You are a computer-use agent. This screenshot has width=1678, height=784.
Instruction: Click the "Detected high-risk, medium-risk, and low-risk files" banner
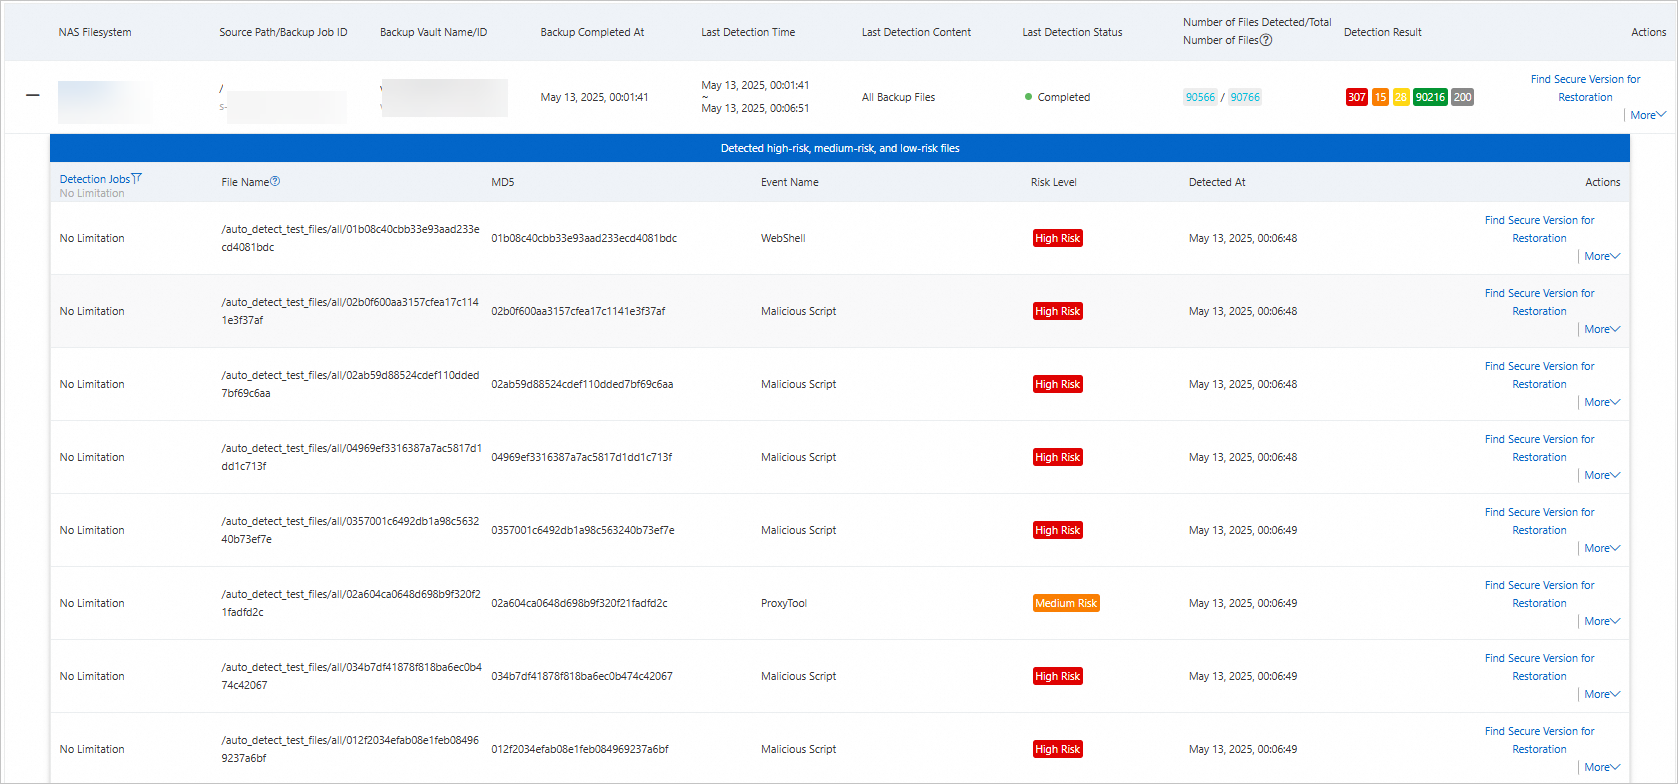pos(840,148)
